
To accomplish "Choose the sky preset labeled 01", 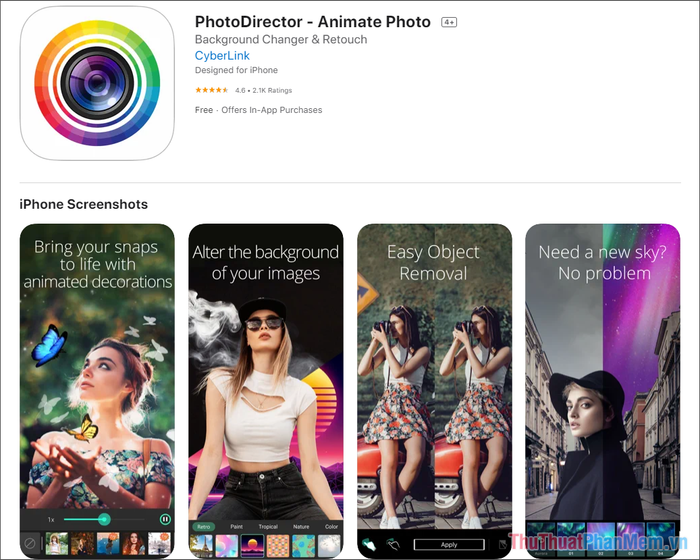I will (571, 539).
